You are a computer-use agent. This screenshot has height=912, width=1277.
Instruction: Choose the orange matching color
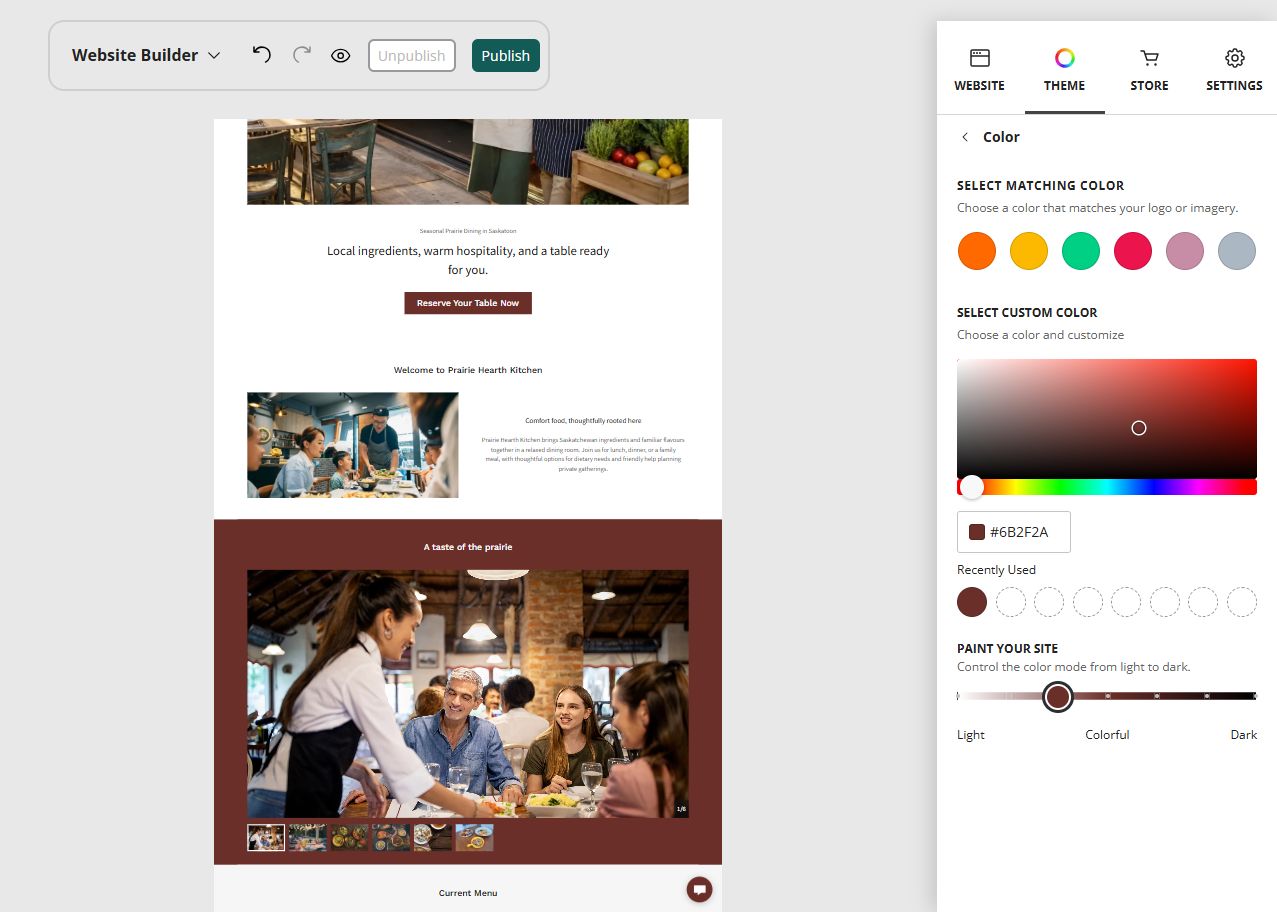[x=977, y=251]
